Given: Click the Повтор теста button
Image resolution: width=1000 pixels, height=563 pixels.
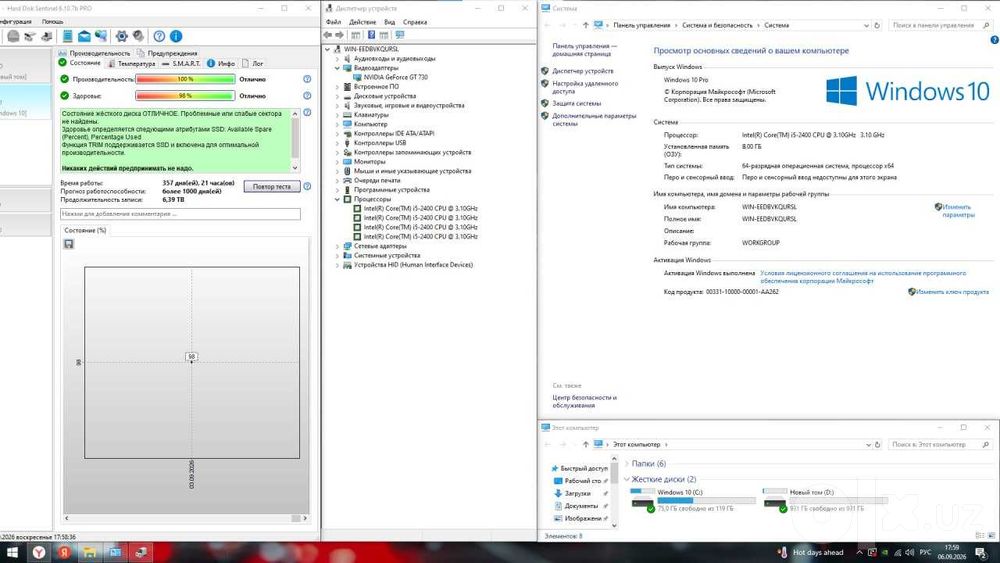Looking at the screenshot, I should (272, 187).
